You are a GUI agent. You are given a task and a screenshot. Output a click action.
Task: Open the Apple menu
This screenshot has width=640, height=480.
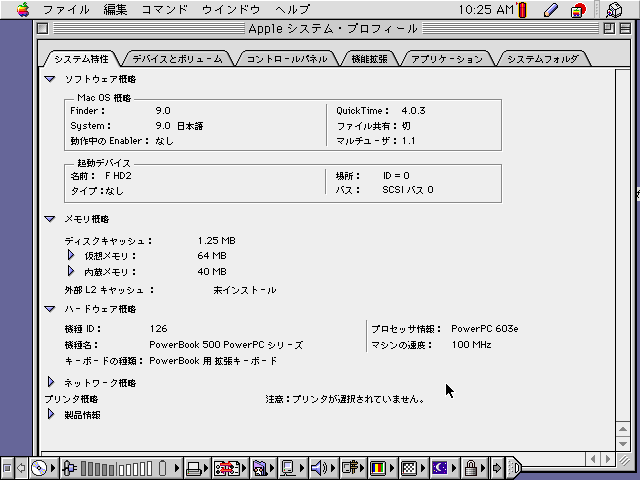pos(23,9)
